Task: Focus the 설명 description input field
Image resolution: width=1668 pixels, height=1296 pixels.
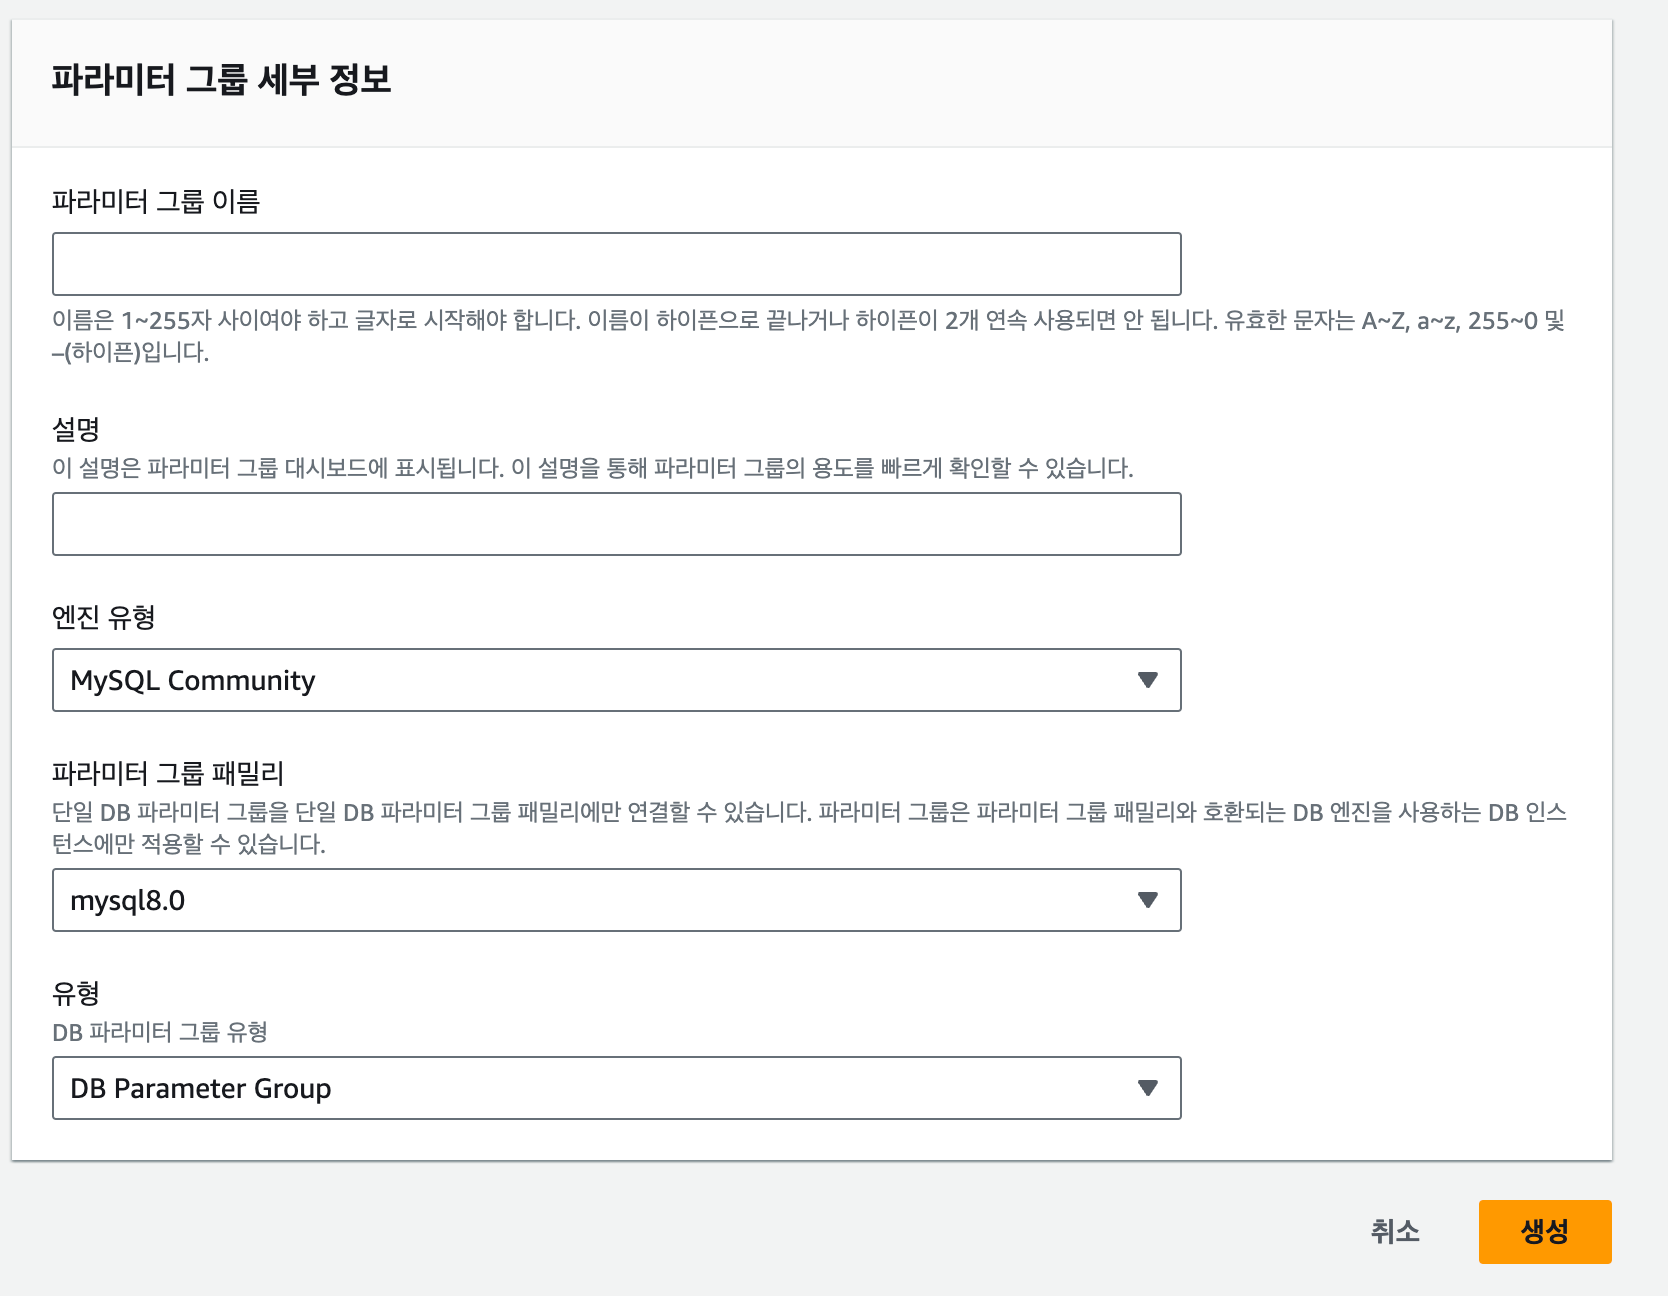Action: pos(616,524)
